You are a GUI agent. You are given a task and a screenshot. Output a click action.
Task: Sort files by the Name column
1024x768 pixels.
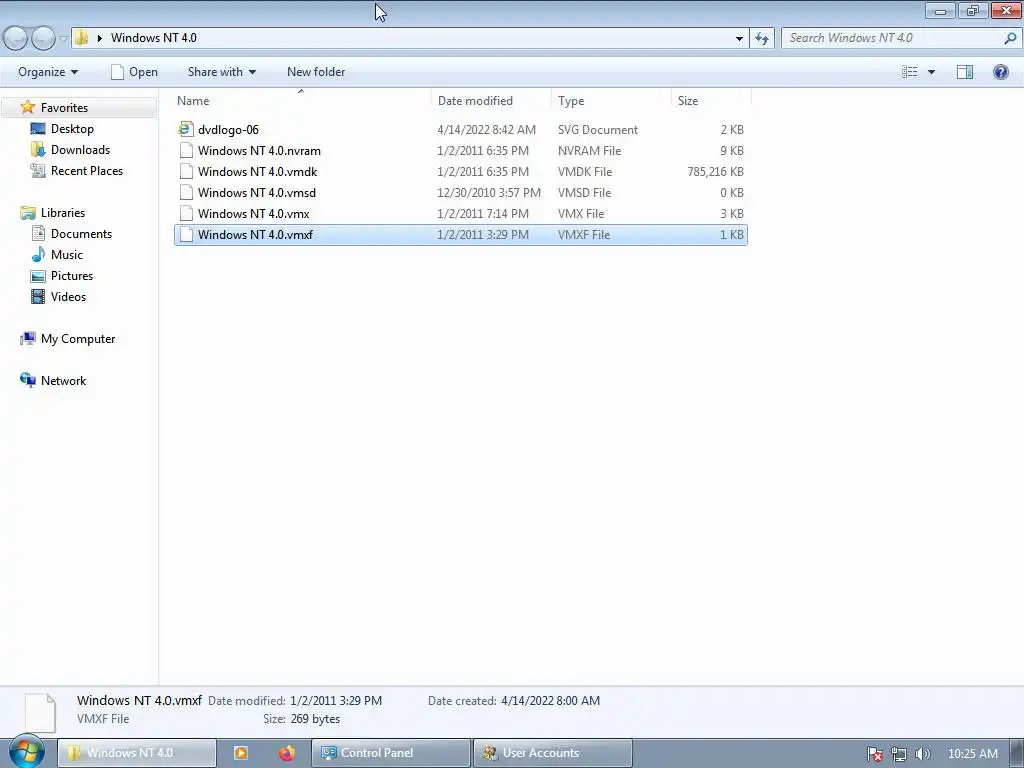[301, 101]
